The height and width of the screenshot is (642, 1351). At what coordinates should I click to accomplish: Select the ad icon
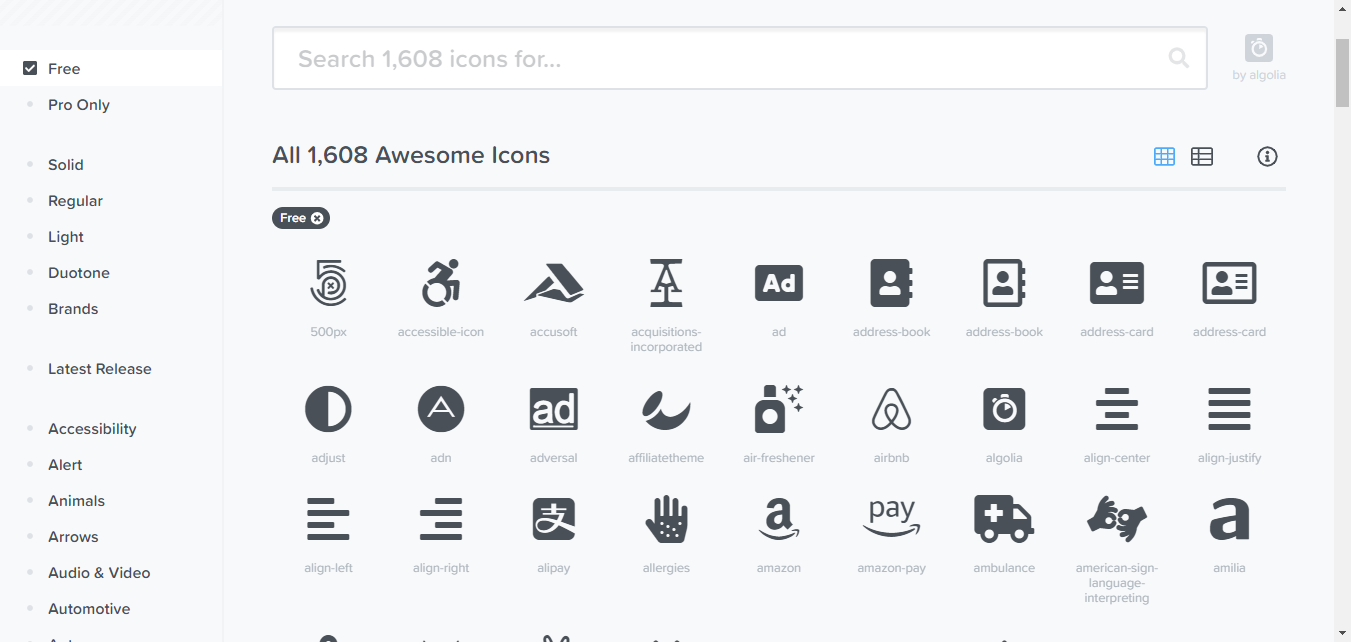(x=779, y=284)
